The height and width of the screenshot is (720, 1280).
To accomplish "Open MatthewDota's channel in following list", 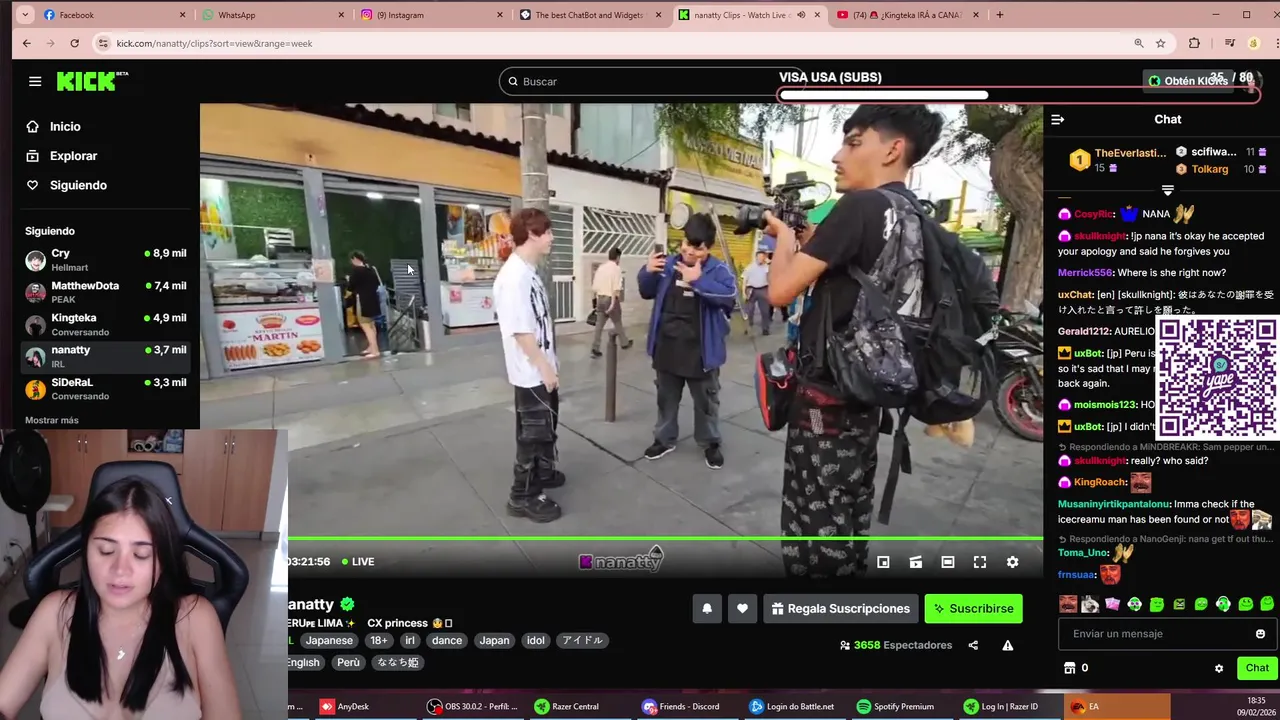I will [105, 292].
